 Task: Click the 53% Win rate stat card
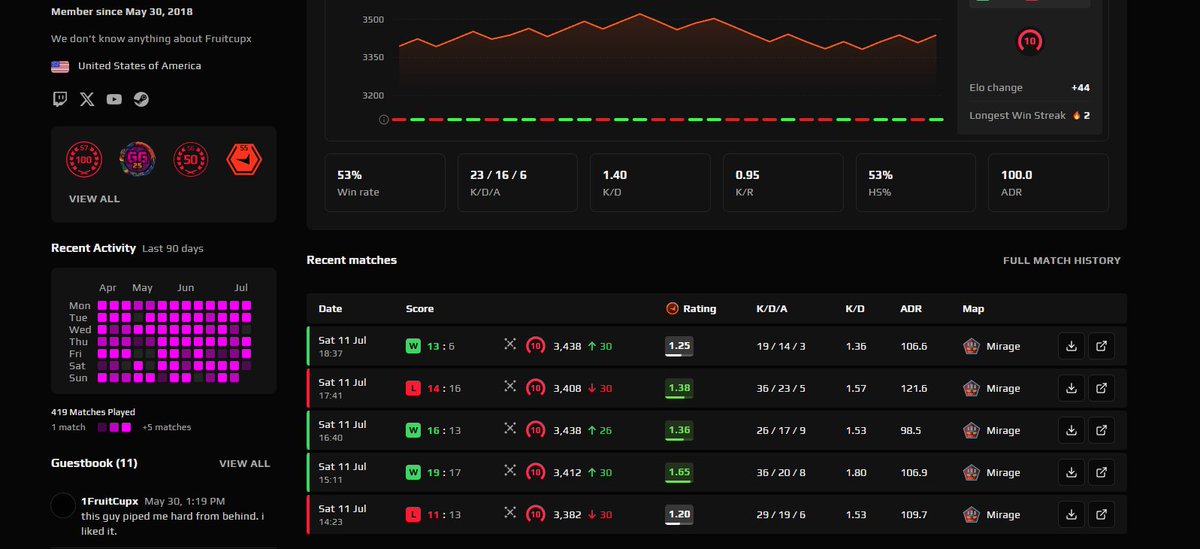tap(385, 183)
